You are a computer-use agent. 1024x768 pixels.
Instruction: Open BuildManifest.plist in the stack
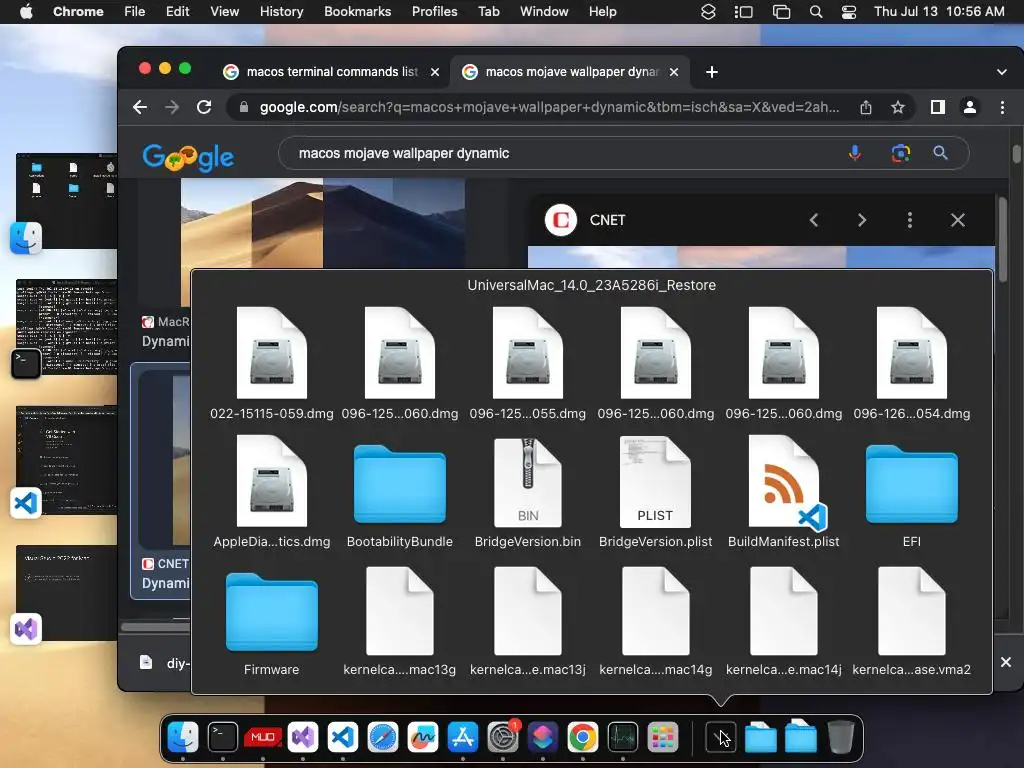pyautogui.click(x=784, y=492)
